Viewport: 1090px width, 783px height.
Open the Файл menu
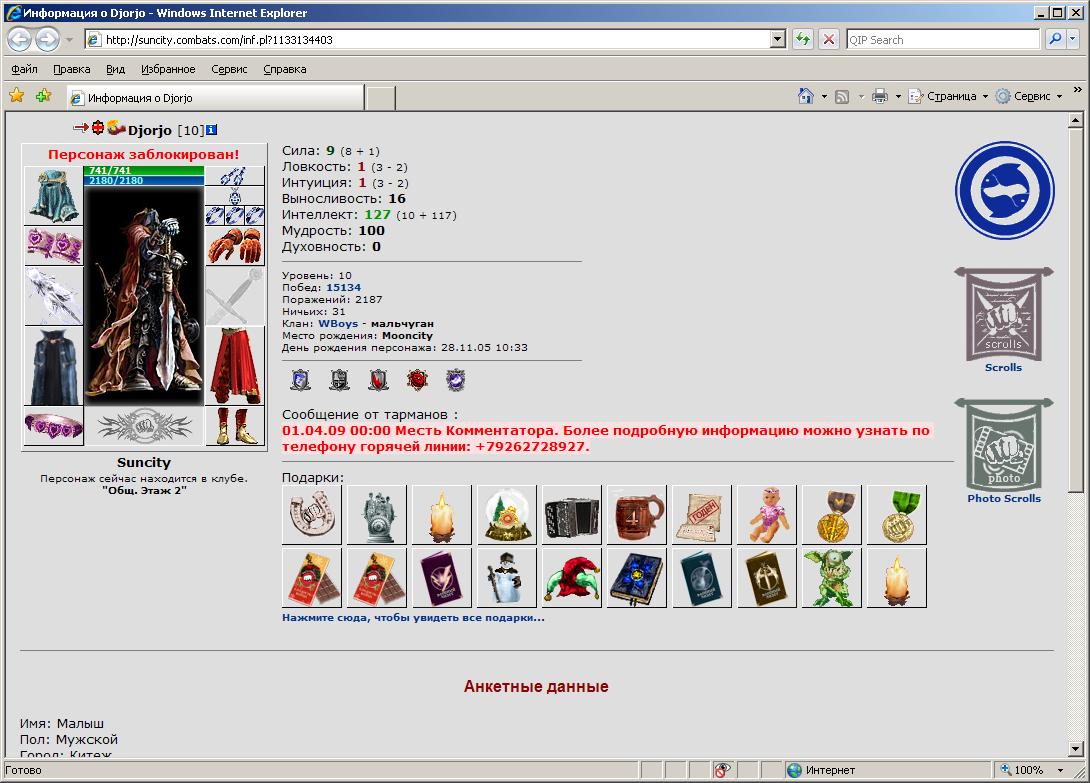point(24,69)
